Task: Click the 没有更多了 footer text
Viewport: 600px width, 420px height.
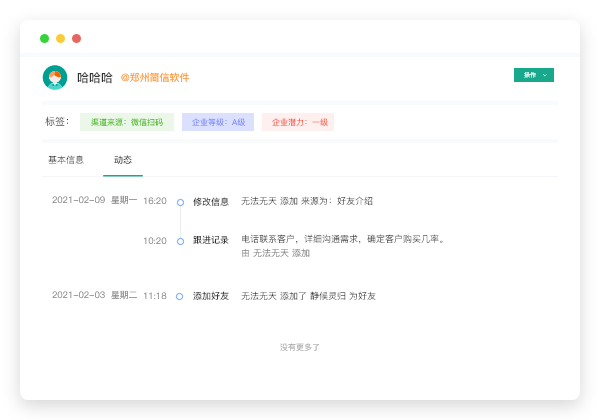Action: point(300,347)
